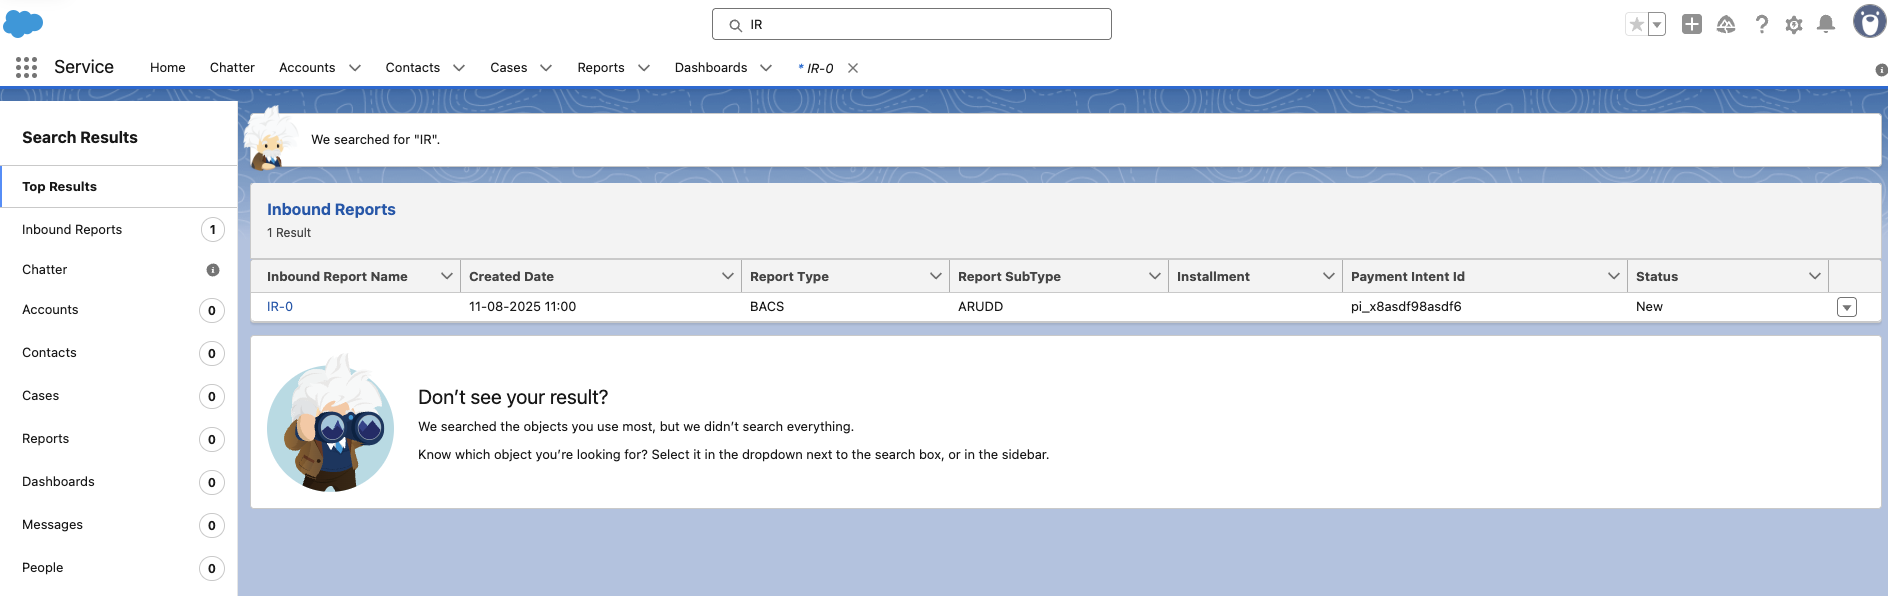This screenshot has height=596, width=1888.
Task: Sort by Report SubType column
Action: 1009,277
